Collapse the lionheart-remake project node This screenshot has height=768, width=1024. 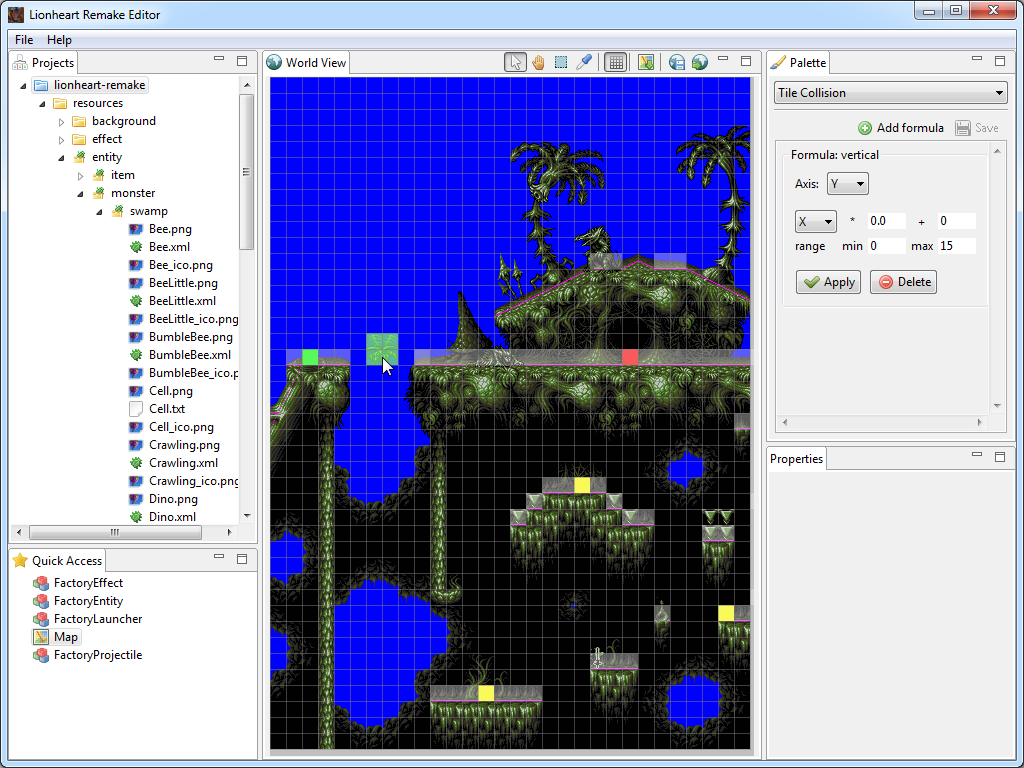(x=24, y=86)
